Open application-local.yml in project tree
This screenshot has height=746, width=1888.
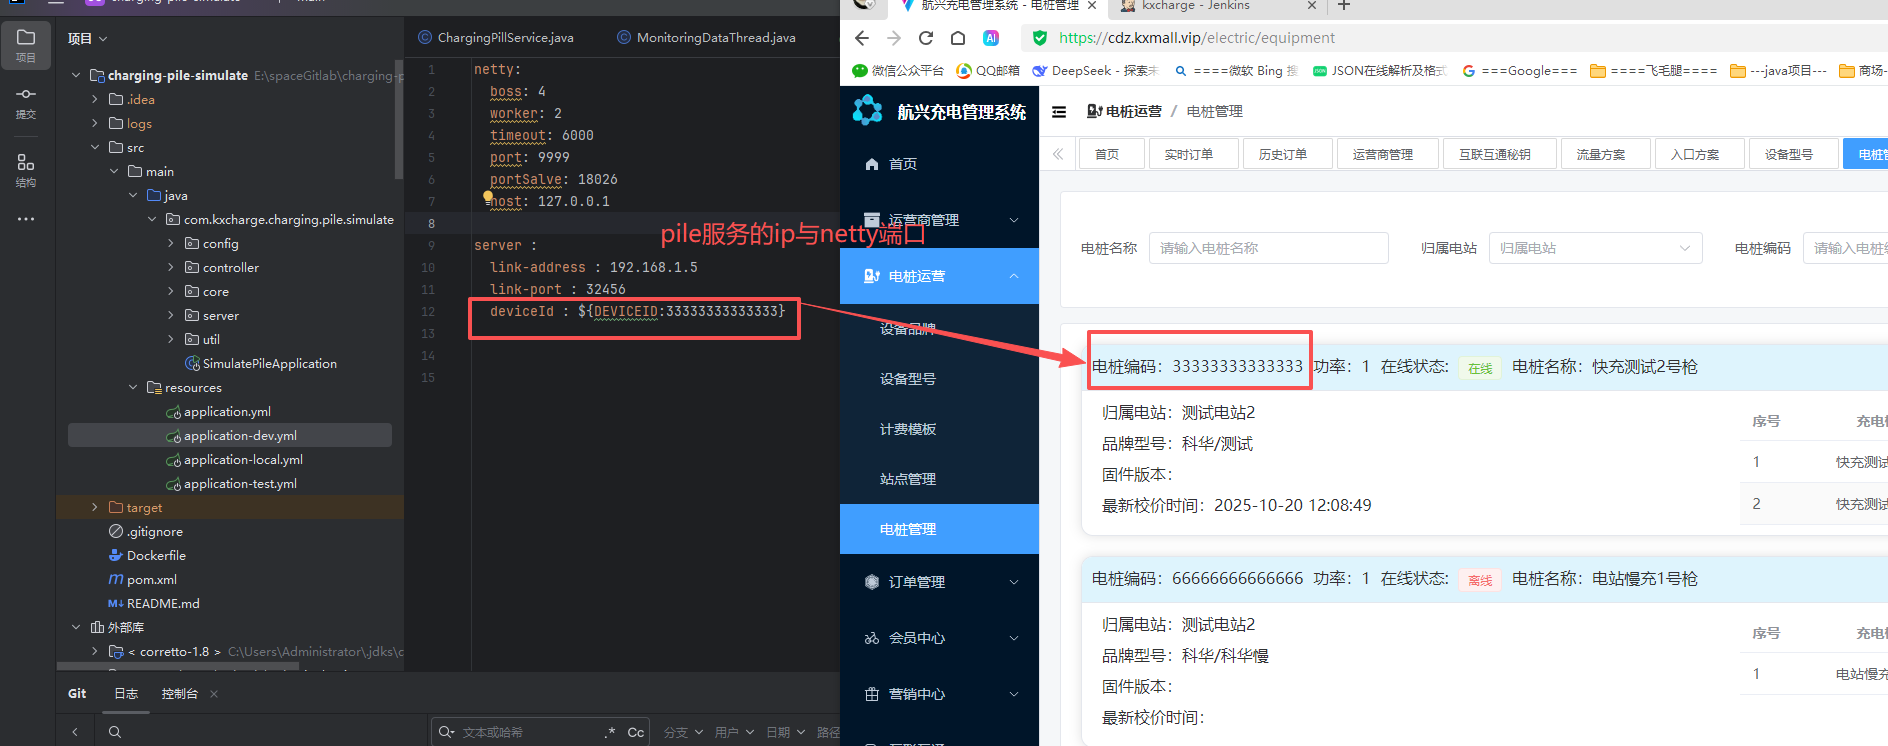(243, 460)
